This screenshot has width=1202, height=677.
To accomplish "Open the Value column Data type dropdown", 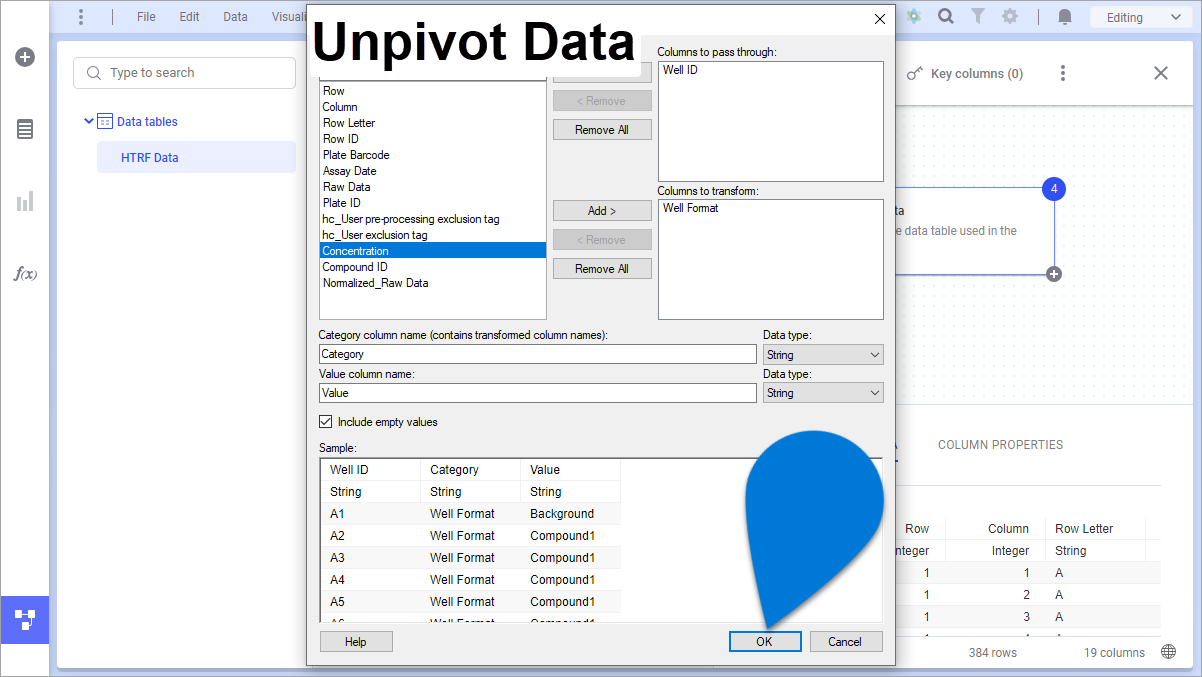I will coord(823,393).
